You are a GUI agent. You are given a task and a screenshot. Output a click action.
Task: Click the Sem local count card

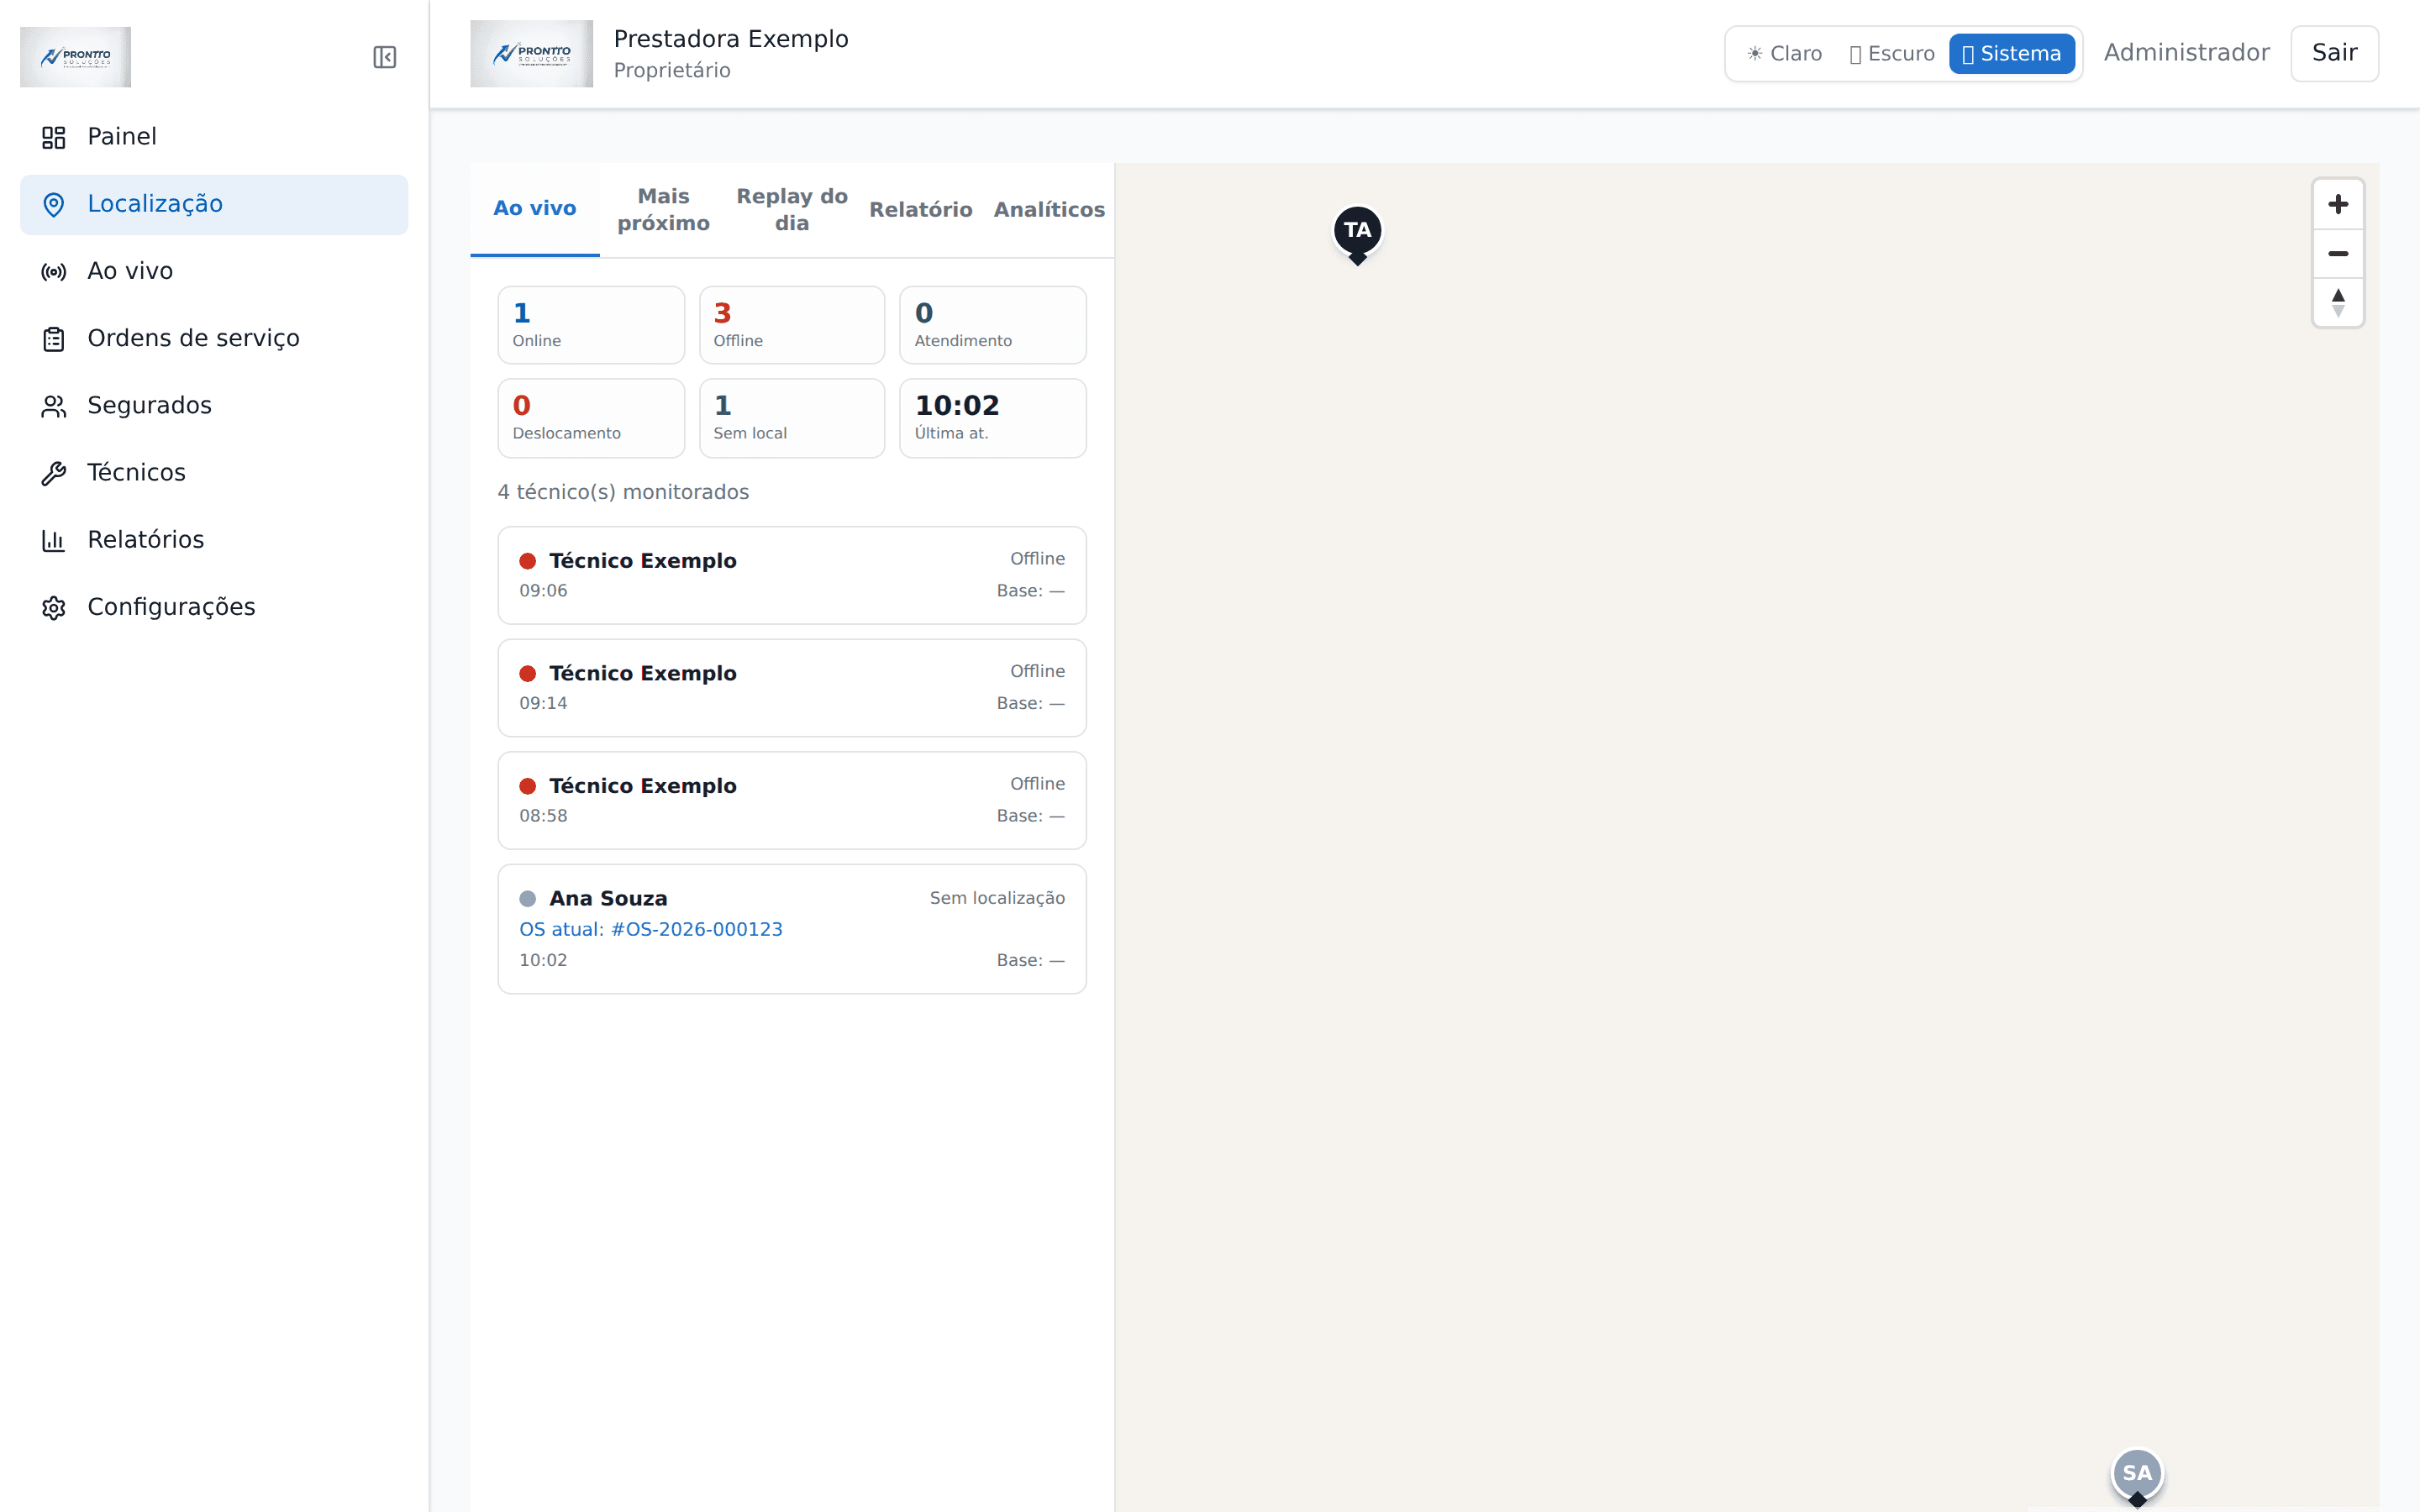coord(792,418)
